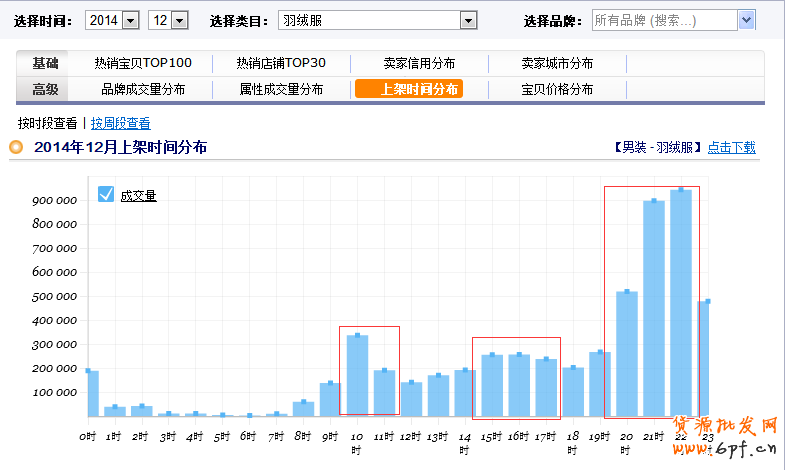Switch to 卖家城市分布 tab

557,63
